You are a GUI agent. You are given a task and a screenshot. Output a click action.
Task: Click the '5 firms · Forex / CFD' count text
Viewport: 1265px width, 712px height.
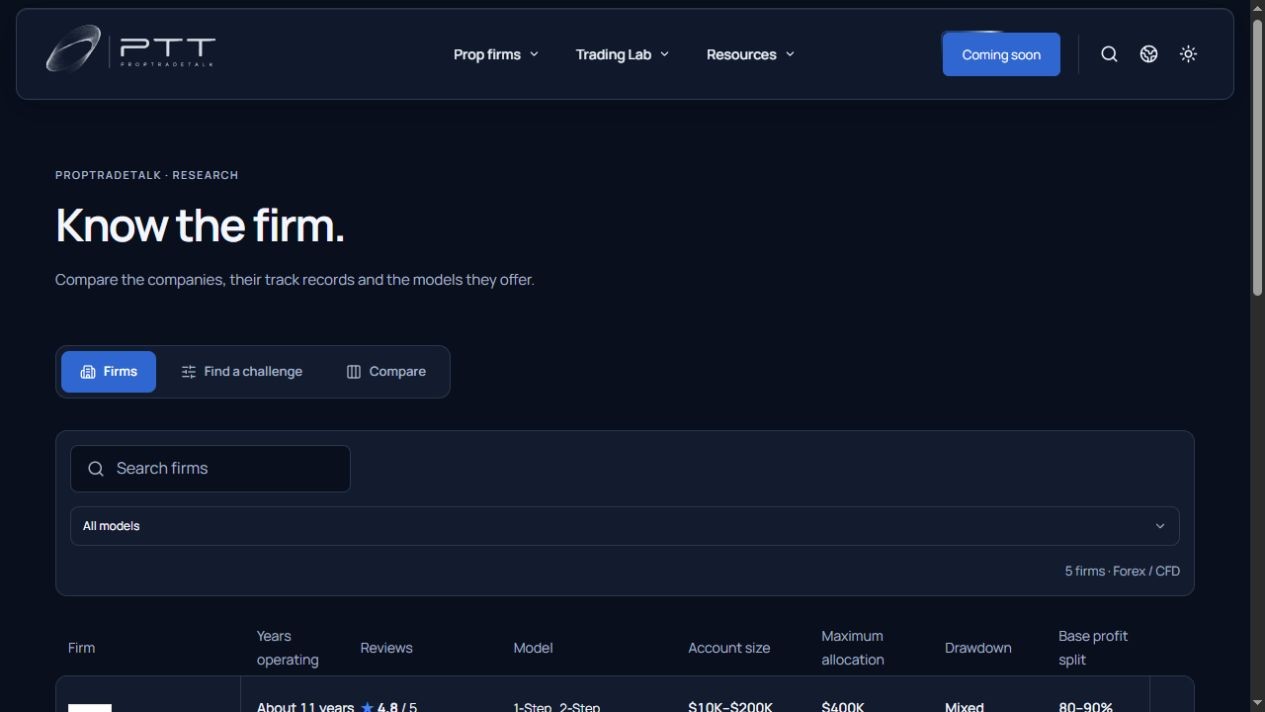click(1122, 571)
